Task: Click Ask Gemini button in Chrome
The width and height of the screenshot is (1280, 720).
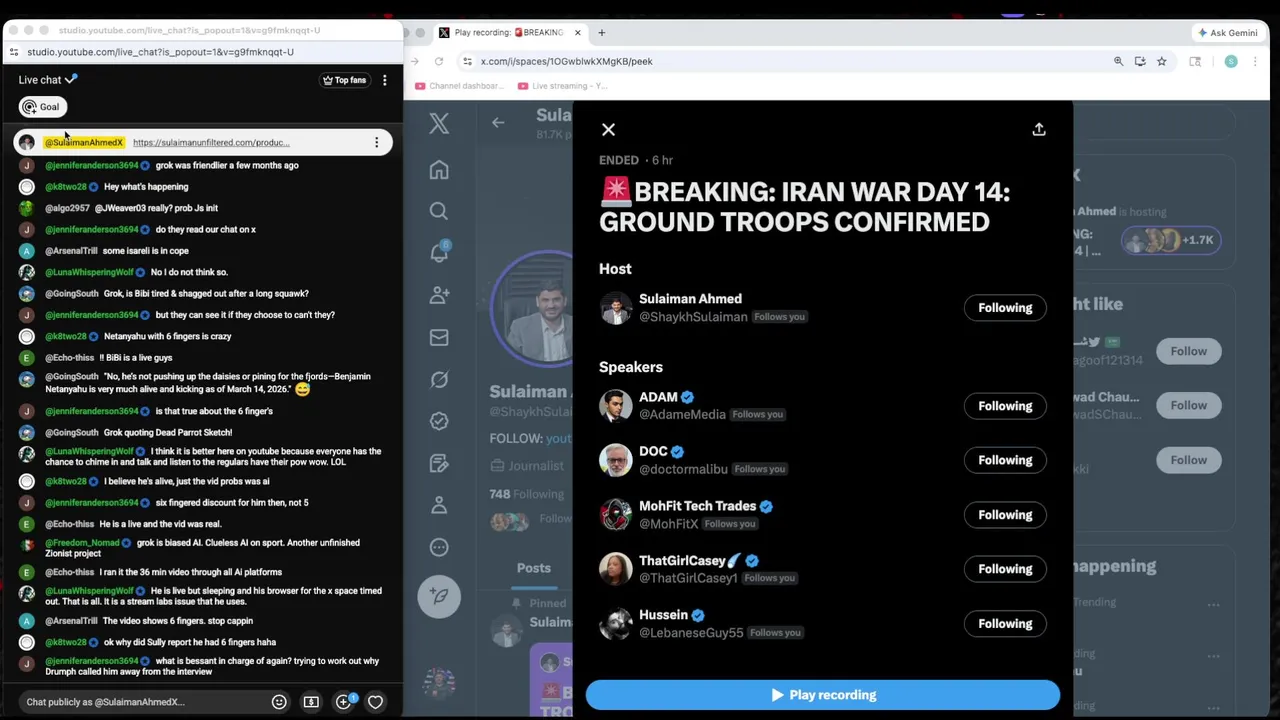Action: 1228,33
